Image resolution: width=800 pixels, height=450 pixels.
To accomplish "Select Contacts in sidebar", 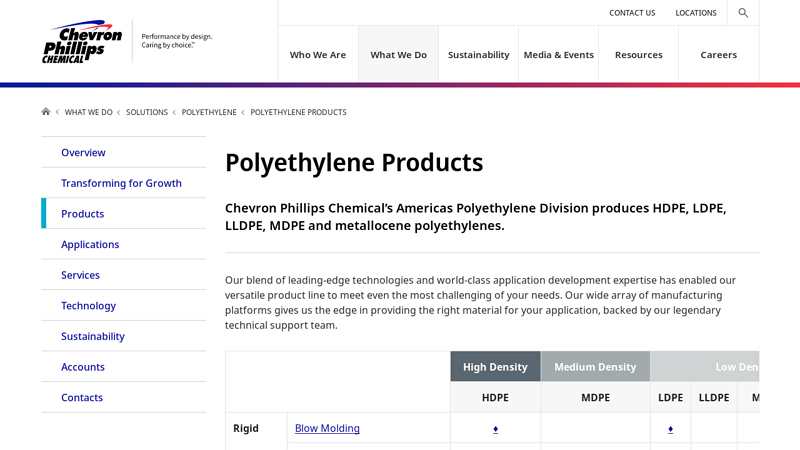I will pyautogui.click(x=123, y=397).
